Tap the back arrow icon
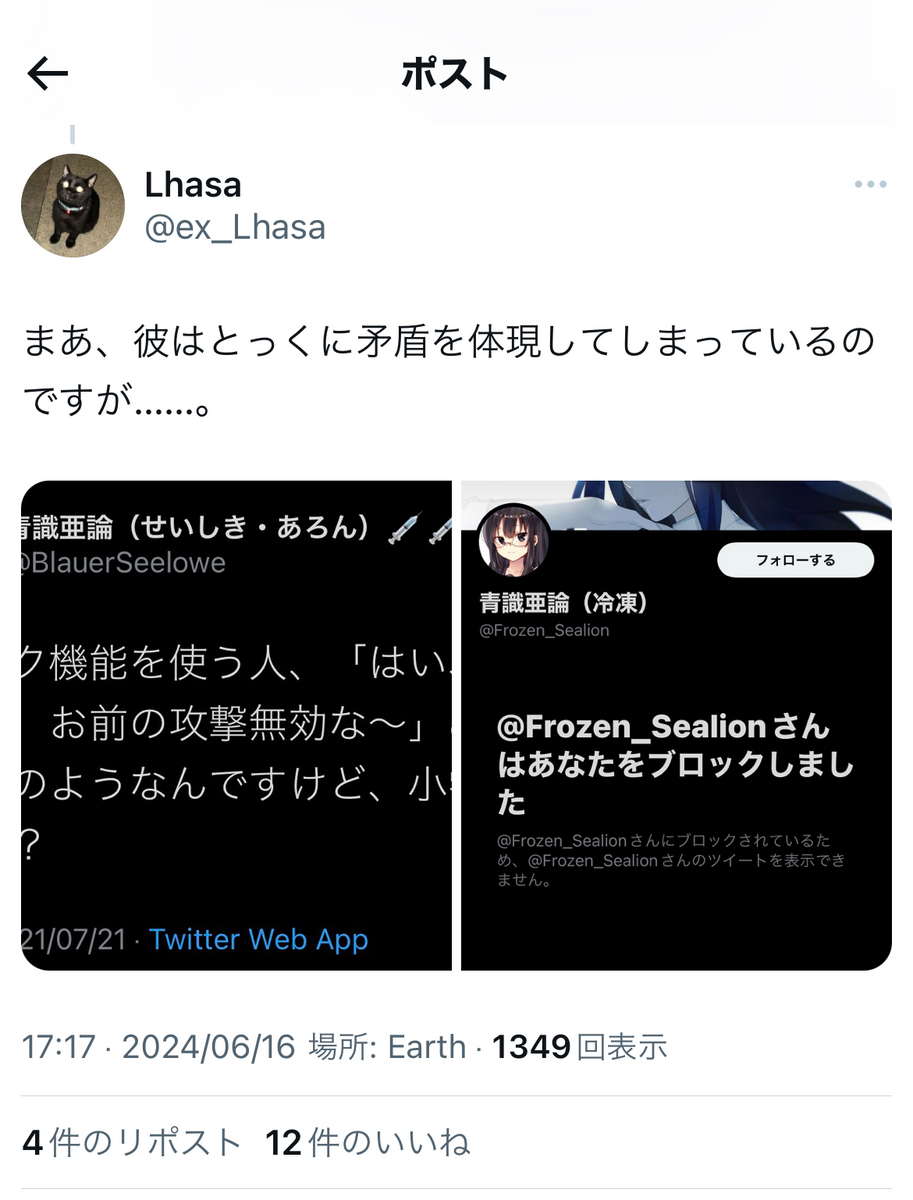This screenshot has height=1200, width=913. (48, 73)
